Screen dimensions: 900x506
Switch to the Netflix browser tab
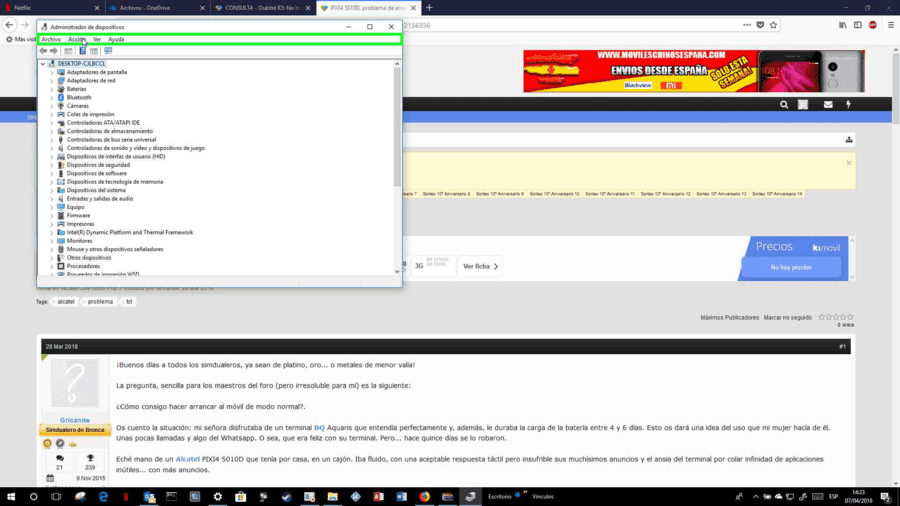click(x=52, y=8)
